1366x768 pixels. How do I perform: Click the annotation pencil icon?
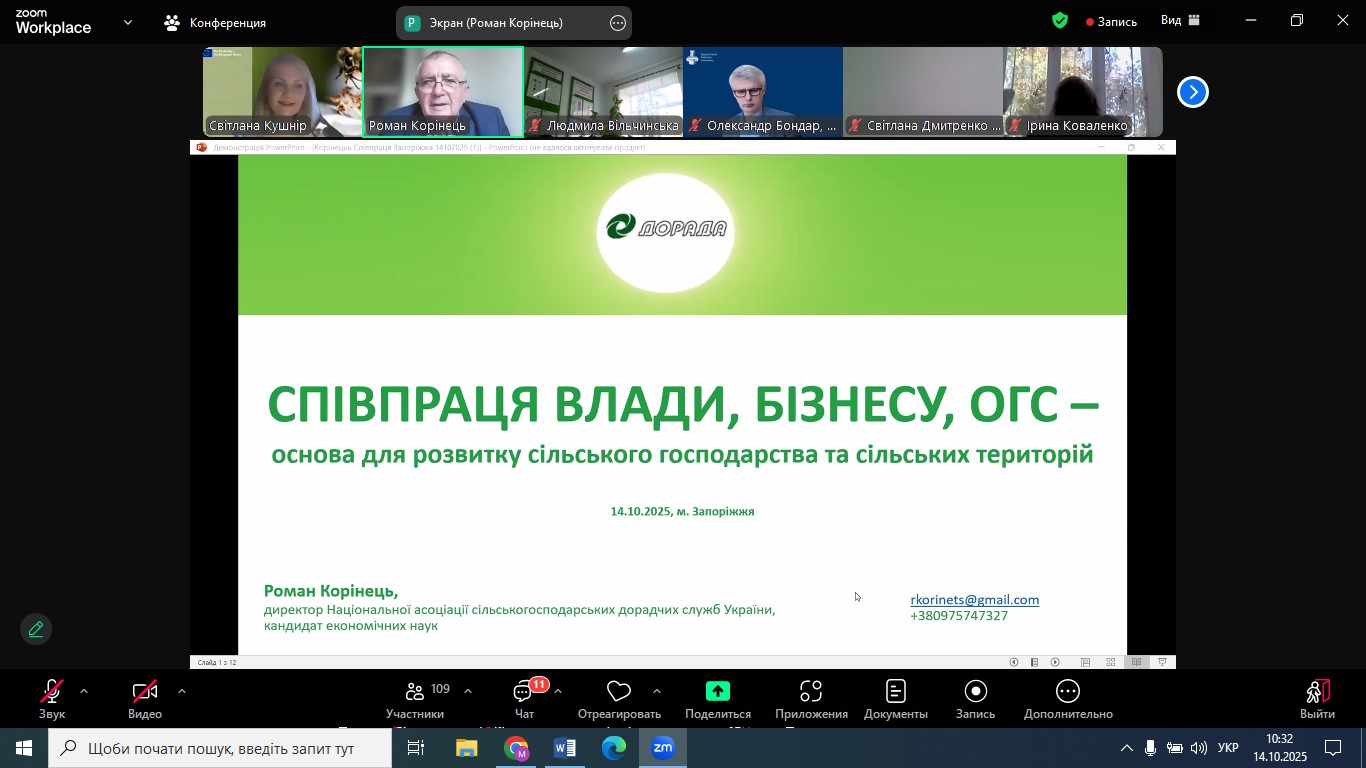pyautogui.click(x=36, y=629)
